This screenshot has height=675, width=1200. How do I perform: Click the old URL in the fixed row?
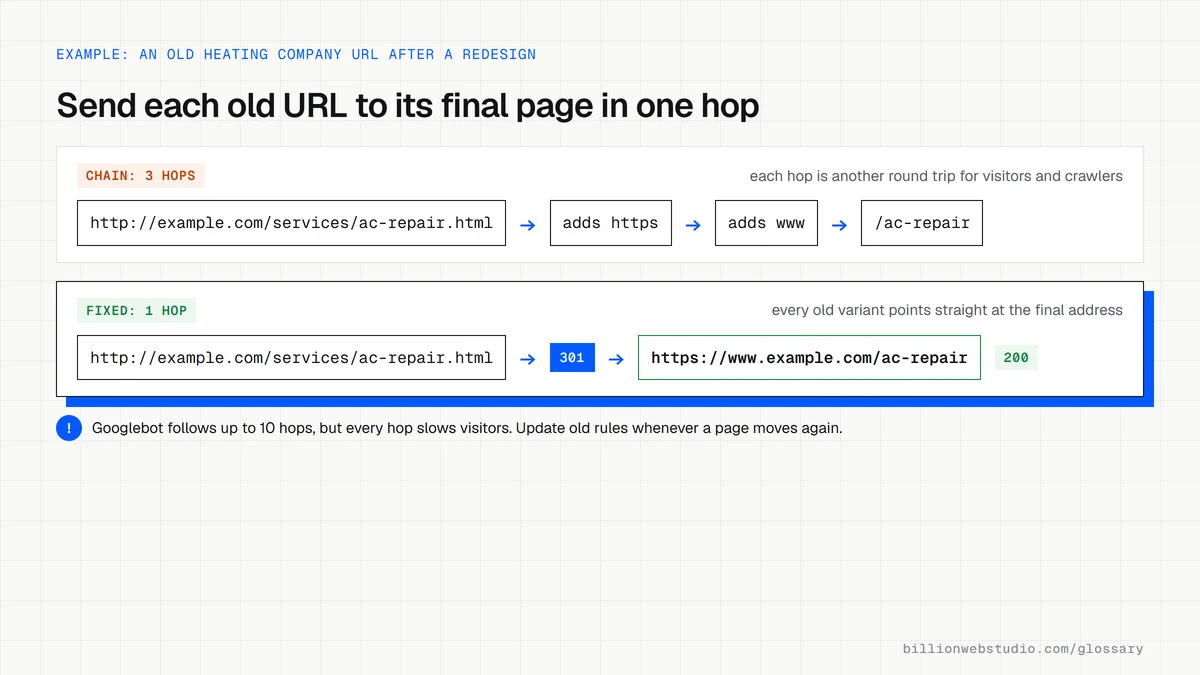pyautogui.click(x=291, y=358)
